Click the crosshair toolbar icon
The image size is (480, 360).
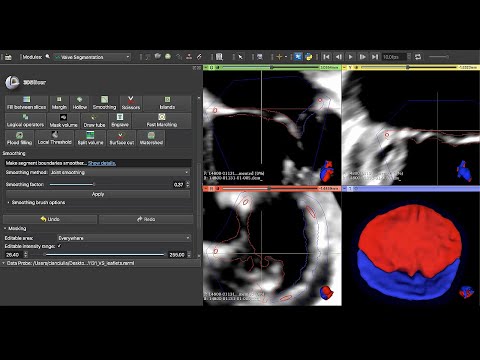click(279, 57)
